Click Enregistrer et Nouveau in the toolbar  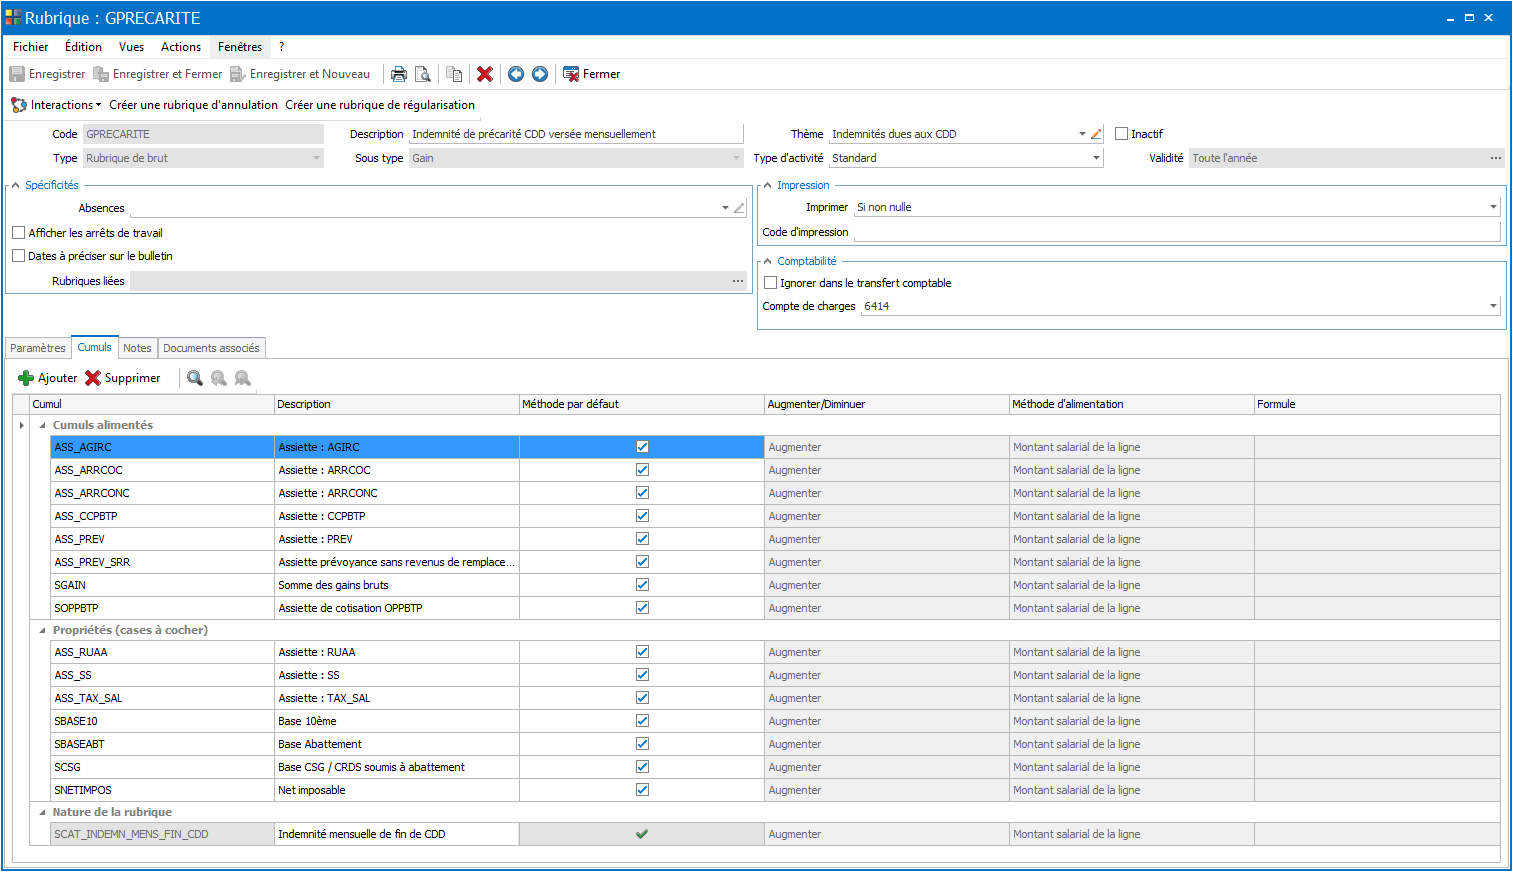(x=300, y=74)
